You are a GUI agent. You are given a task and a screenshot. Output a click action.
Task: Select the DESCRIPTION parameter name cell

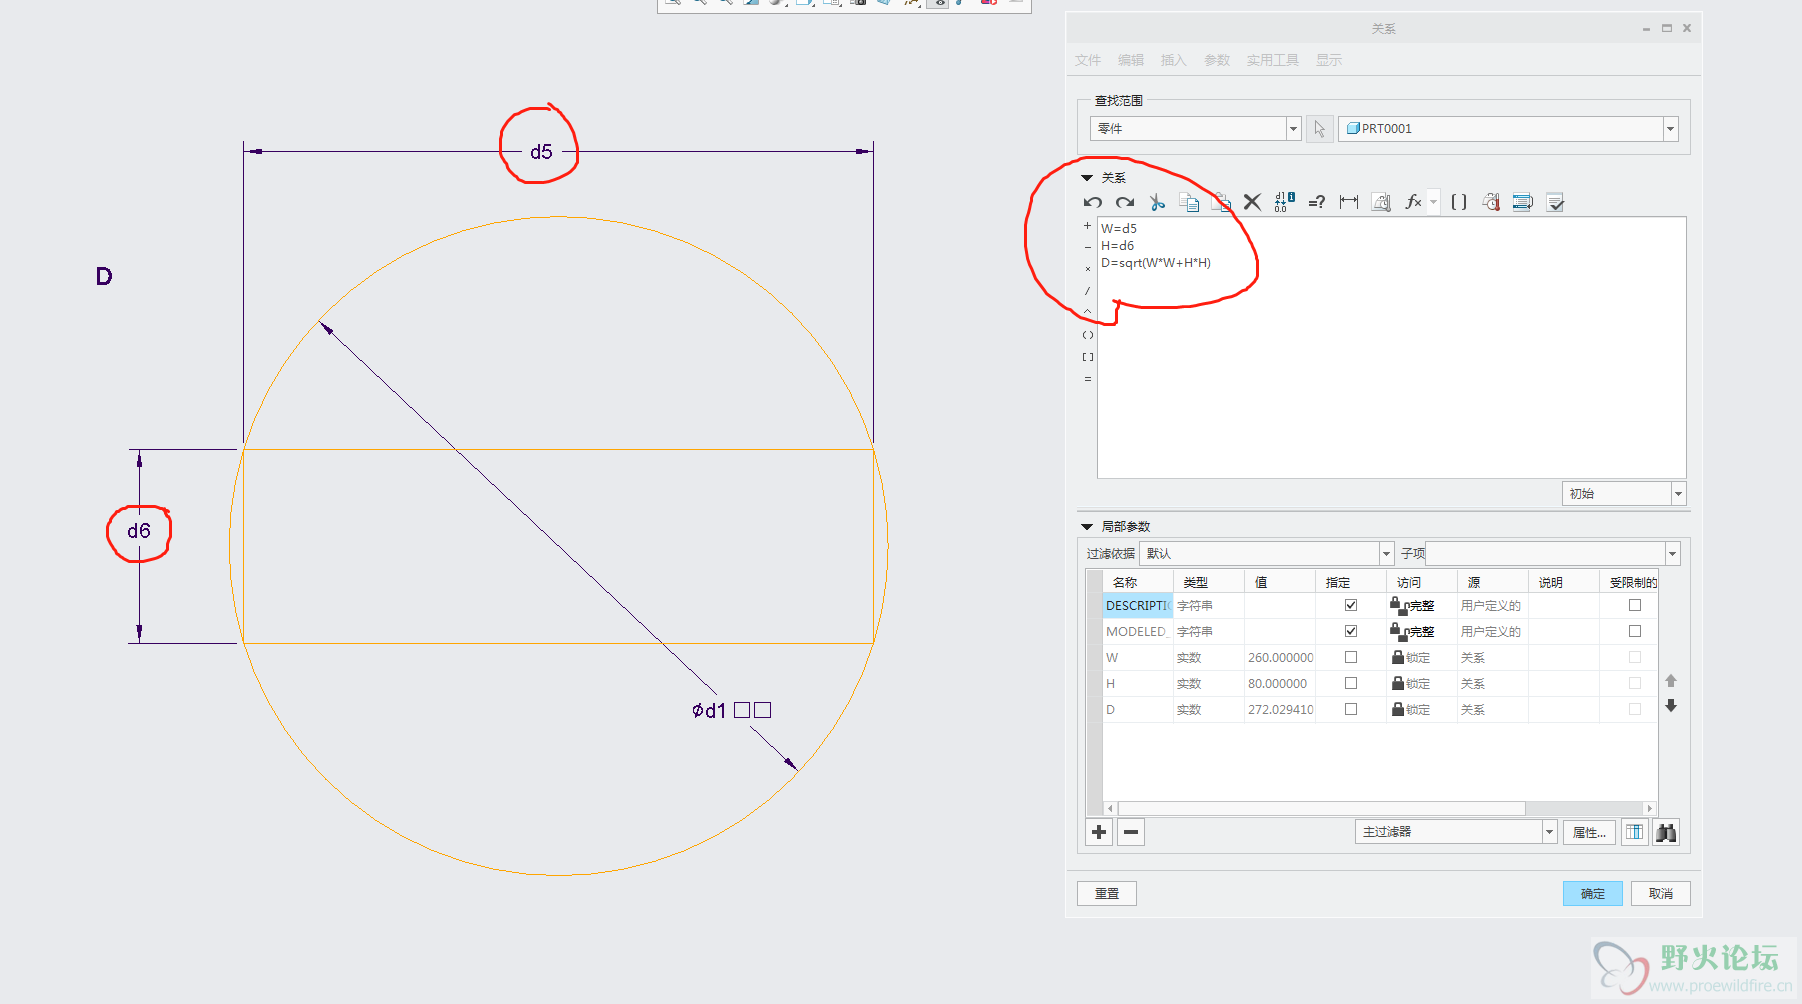(x=1137, y=605)
